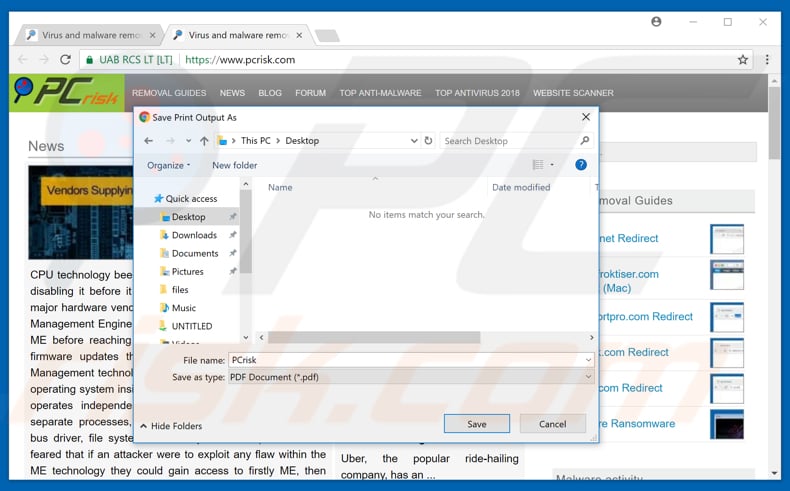The width and height of the screenshot is (790, 491).
Task: Click the horizontal scrollbar in file list
Action: pyautogui.click(x=374, y=337)
